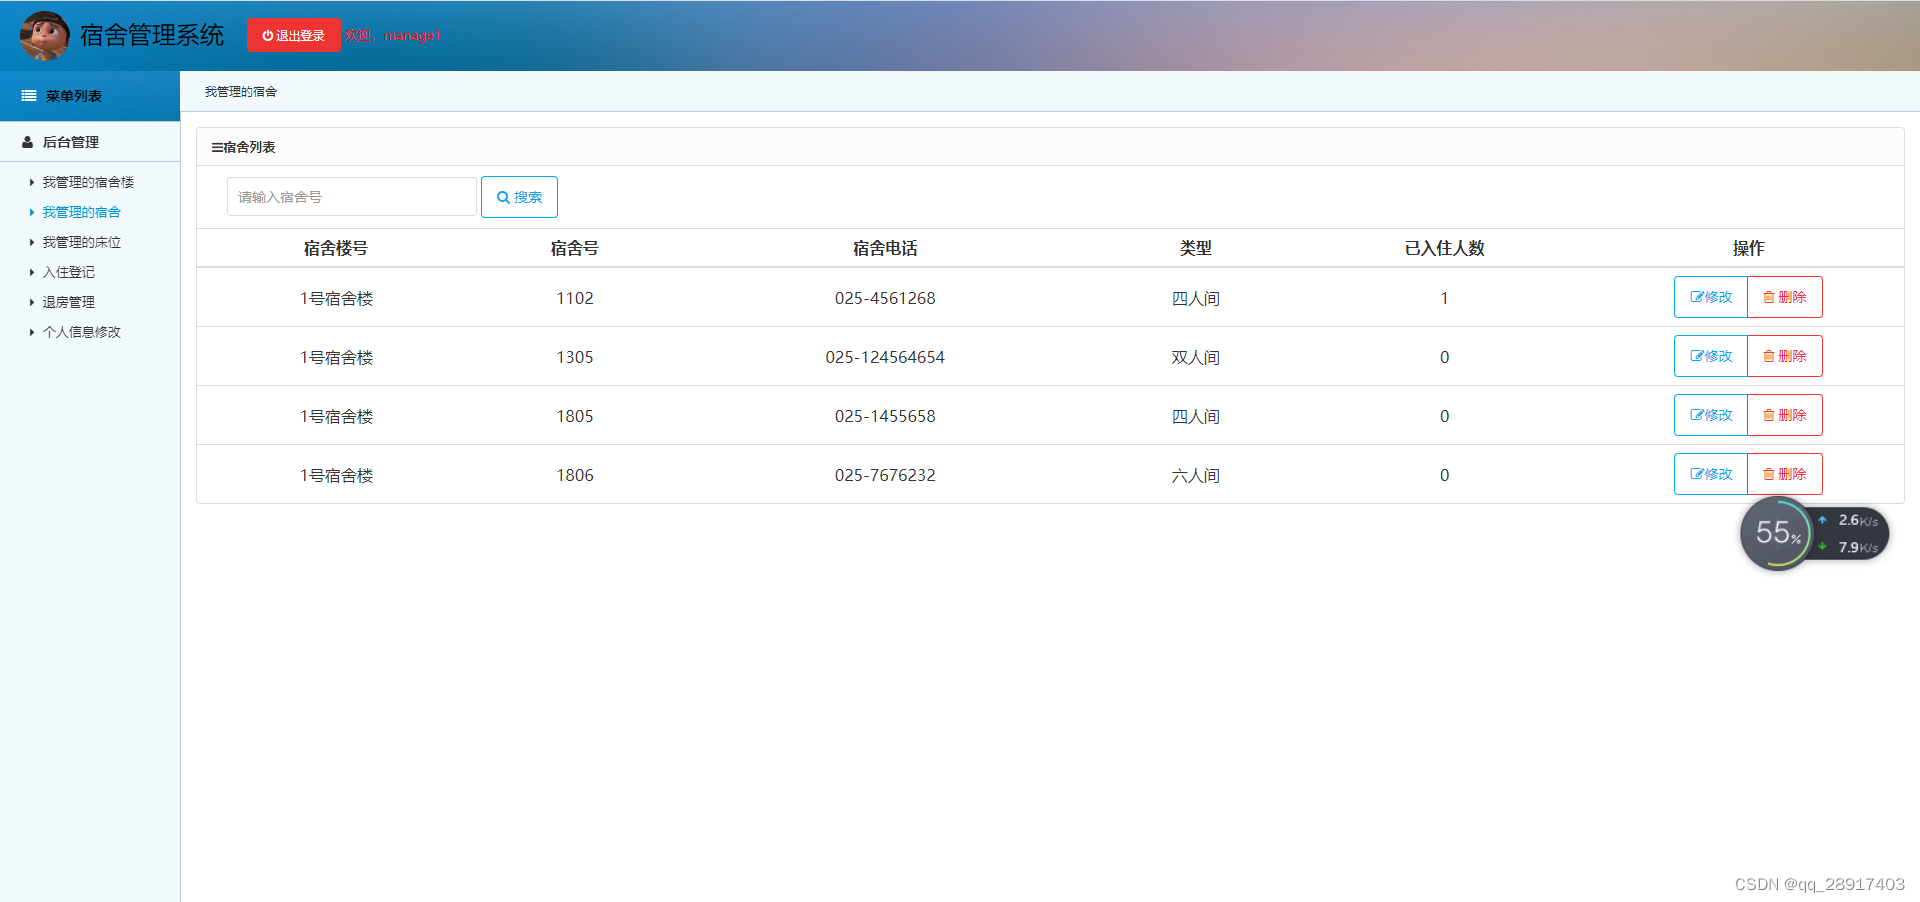Click 删除 for dormitory 1805

click(x=1785, y=415)
